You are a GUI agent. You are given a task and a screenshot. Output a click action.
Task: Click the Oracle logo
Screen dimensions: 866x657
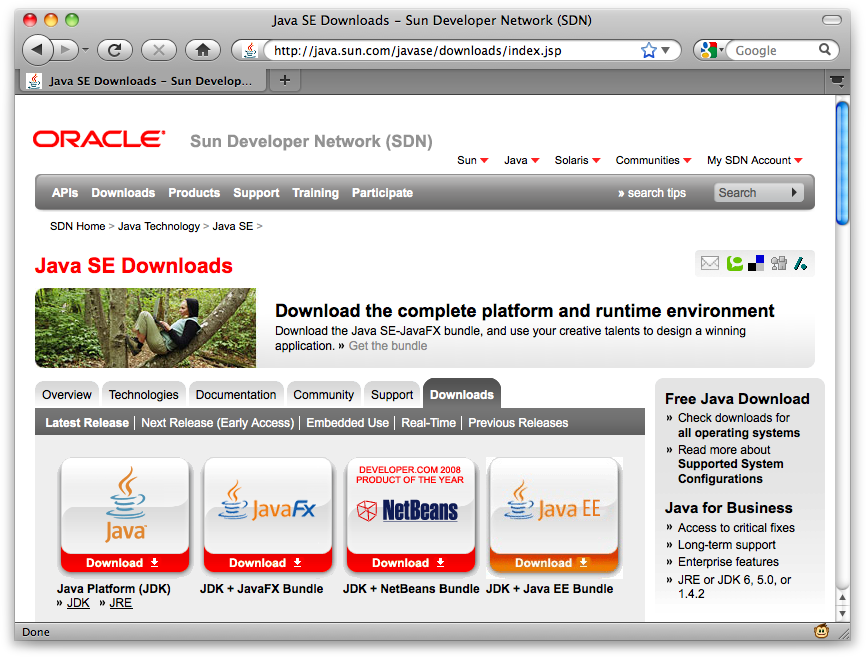point(99,139)
